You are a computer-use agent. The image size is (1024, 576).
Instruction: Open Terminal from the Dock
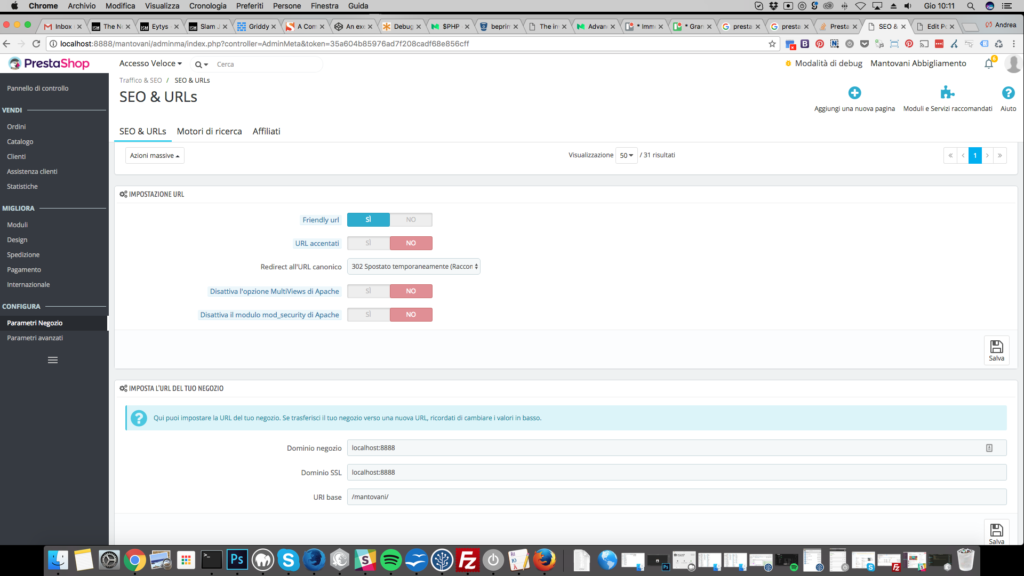point(212,560)
